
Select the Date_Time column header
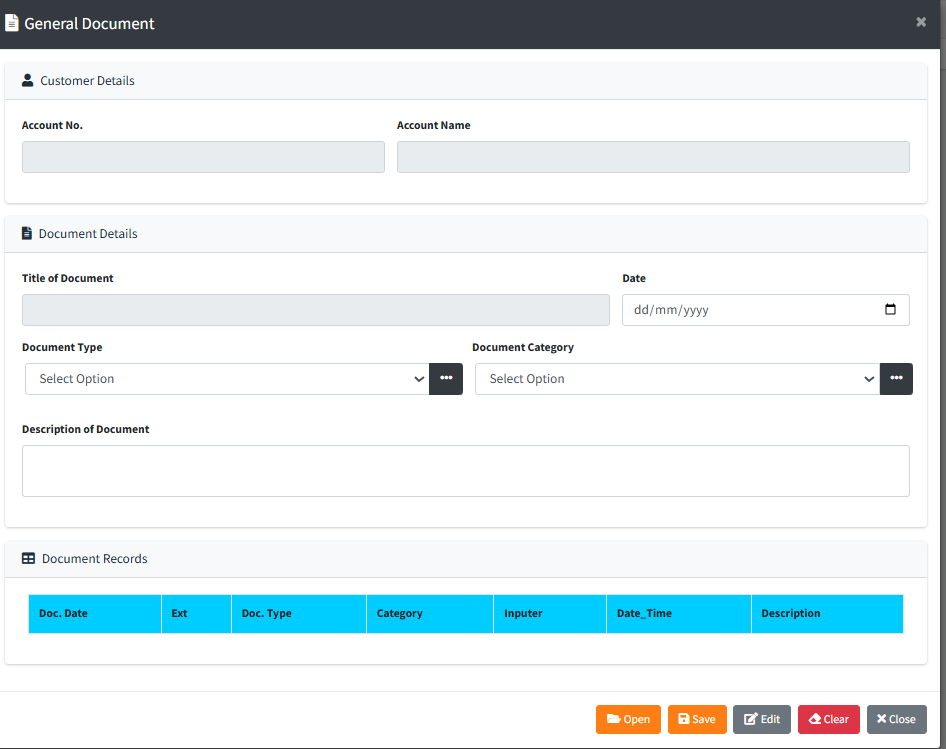(644, 613)
